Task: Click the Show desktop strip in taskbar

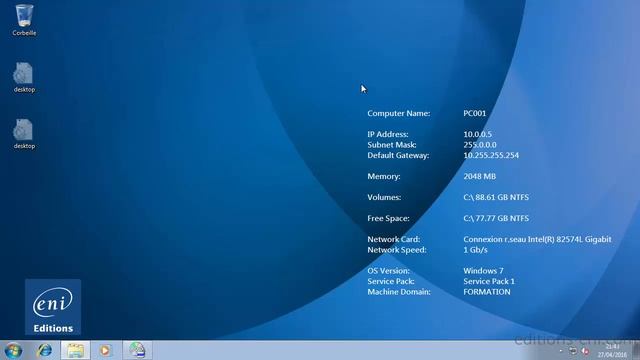Action: pyautogui.click(x=636, y=351)
